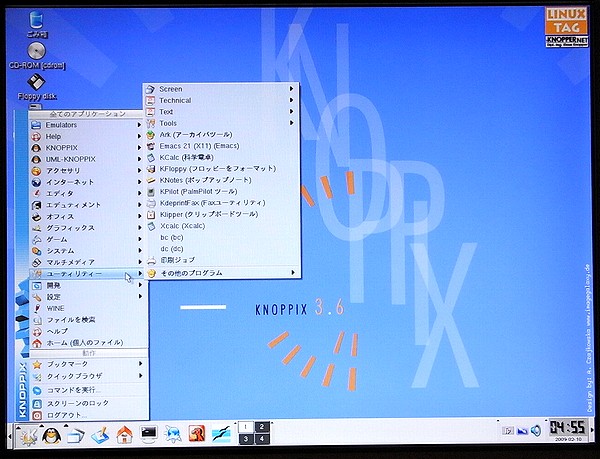The image size is (600, 459).
Task: Open the マルチメディア submenu
Action: click(87, 262)
